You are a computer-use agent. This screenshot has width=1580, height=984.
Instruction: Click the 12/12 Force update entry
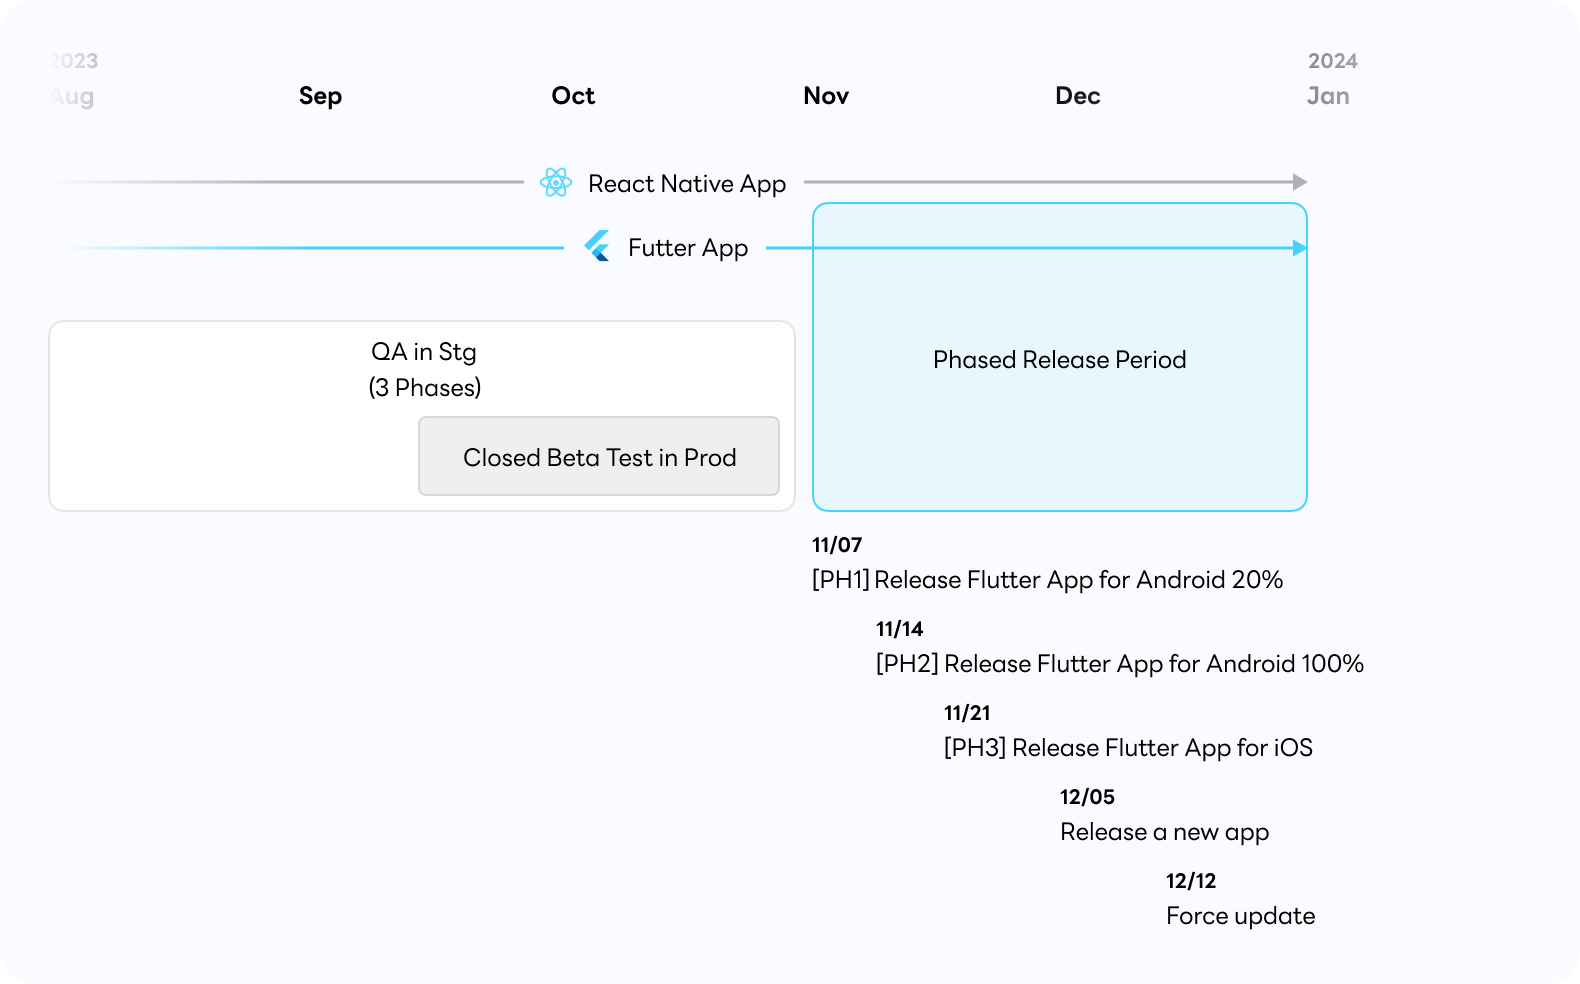pyautogui.click(x=1241, y=899)
